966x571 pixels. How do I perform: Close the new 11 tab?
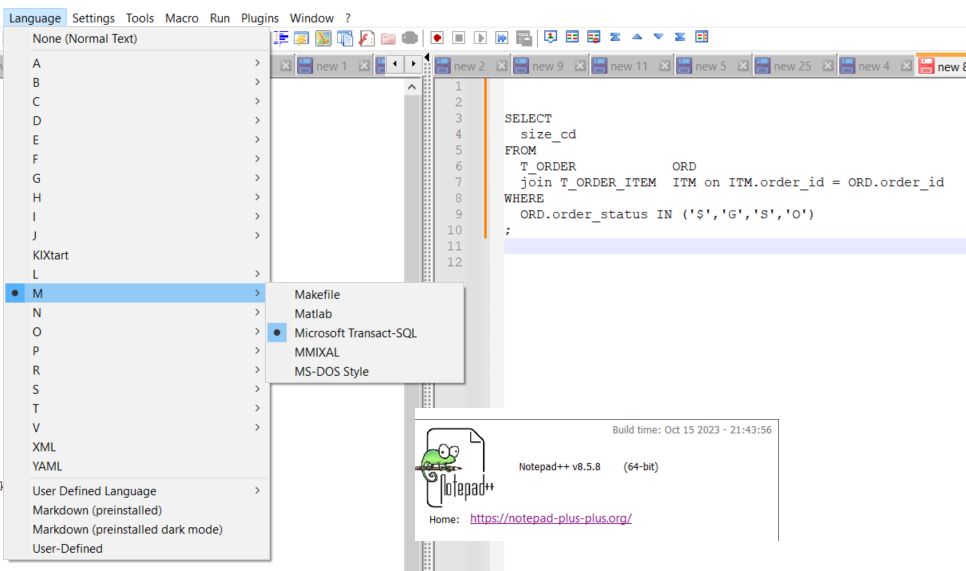[664, 66]
